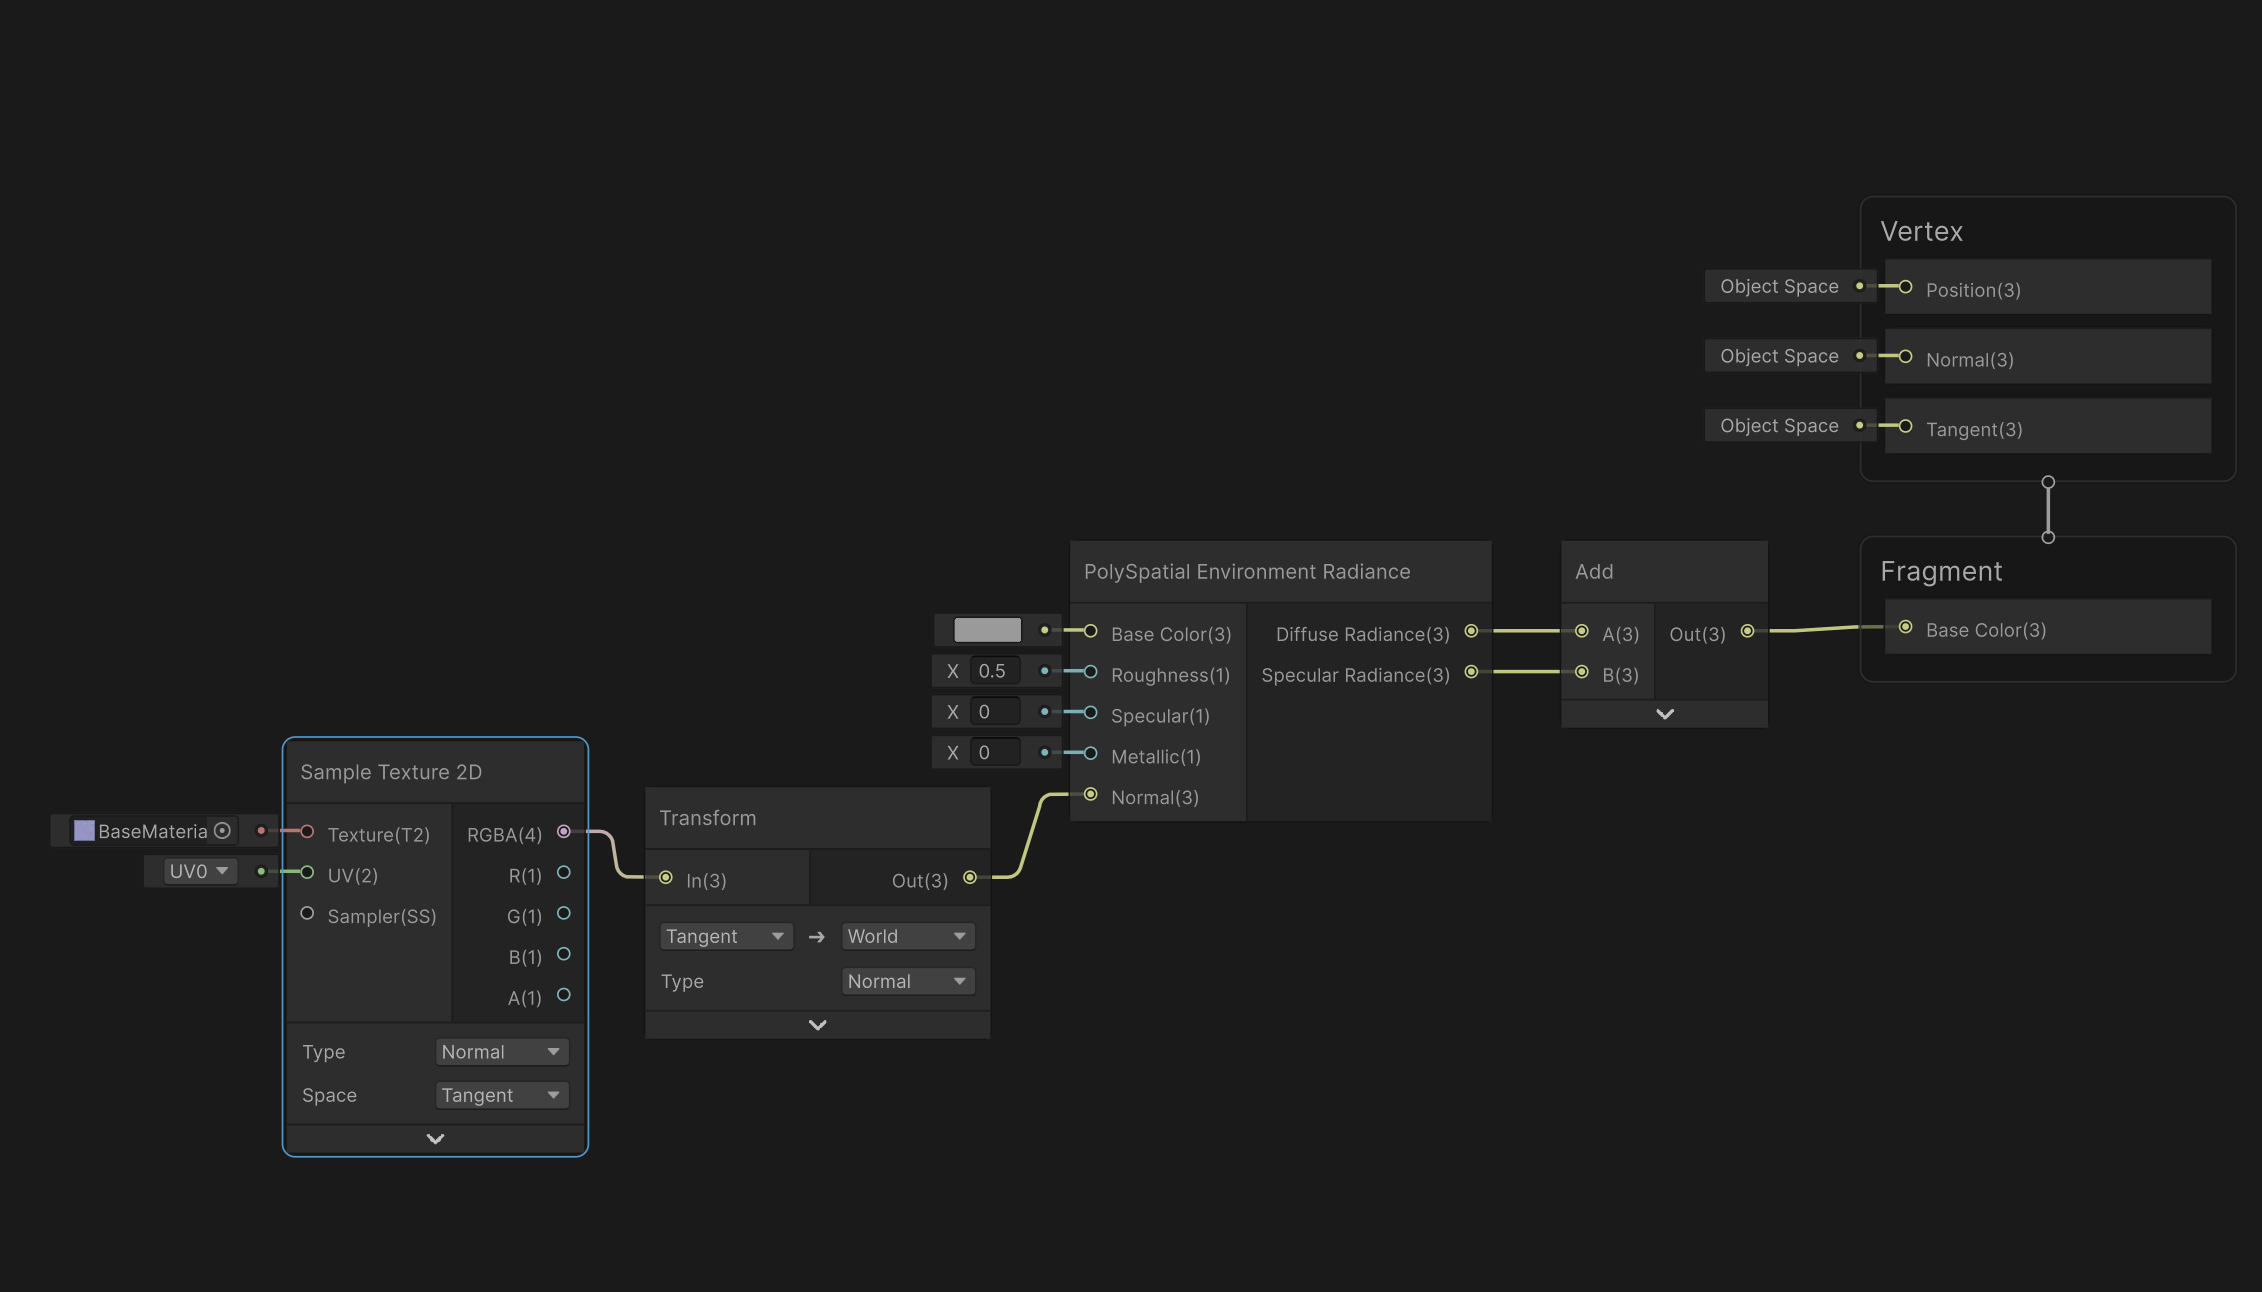Click the Texture(T2) input port

click(x=308, y=833)
